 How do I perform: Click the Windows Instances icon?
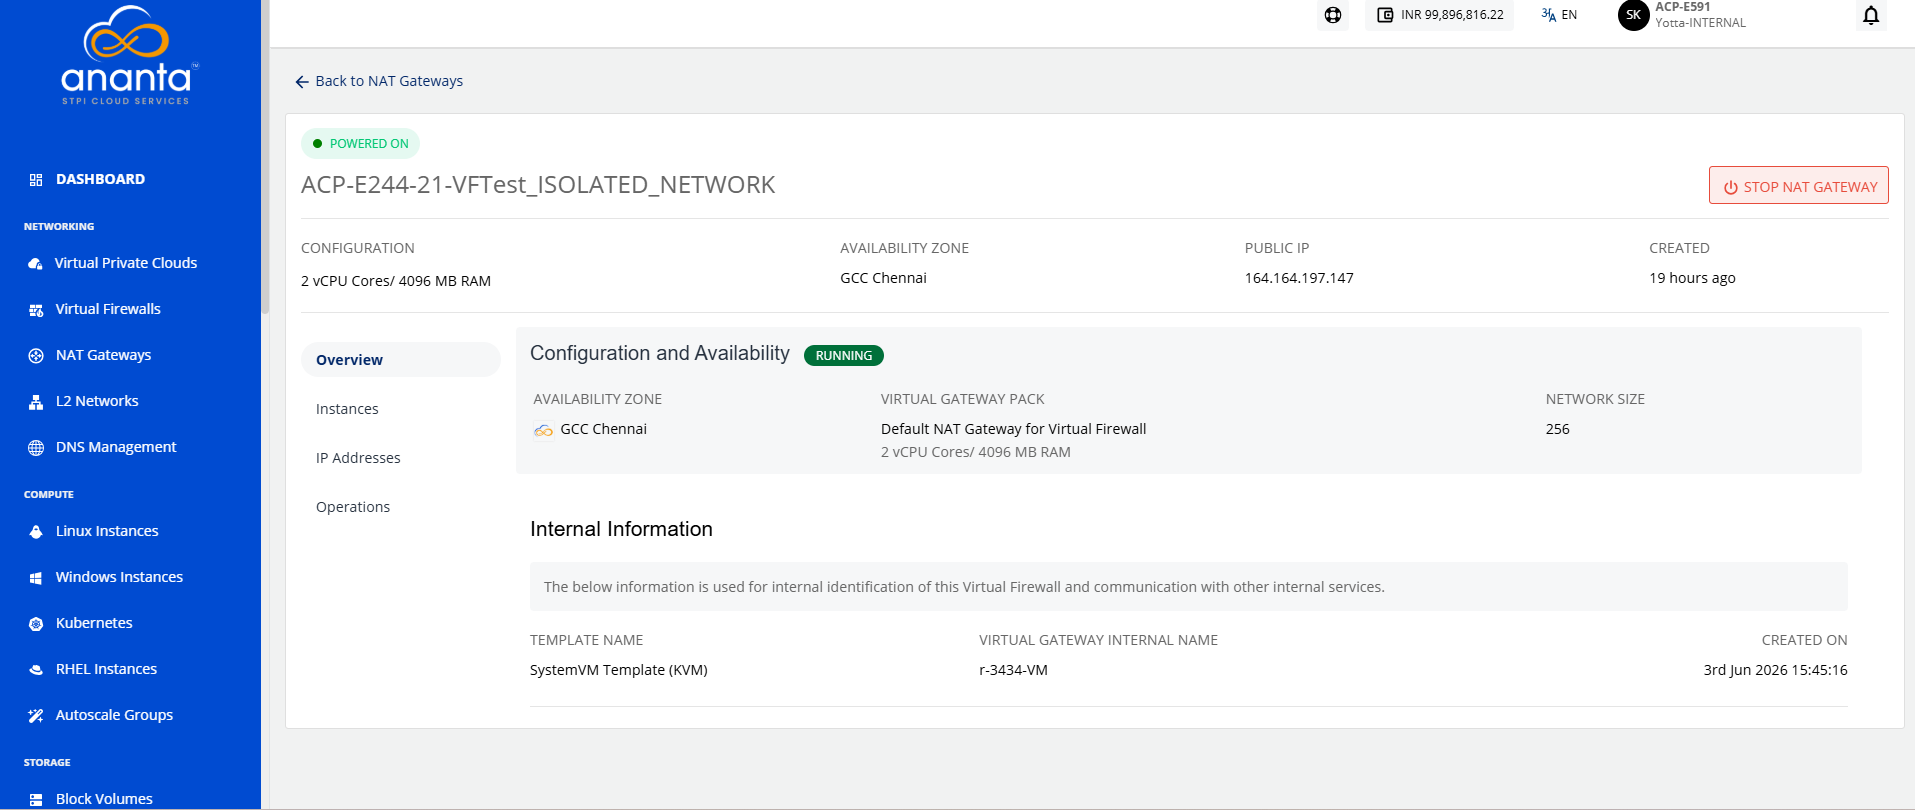tap(36, 578)
